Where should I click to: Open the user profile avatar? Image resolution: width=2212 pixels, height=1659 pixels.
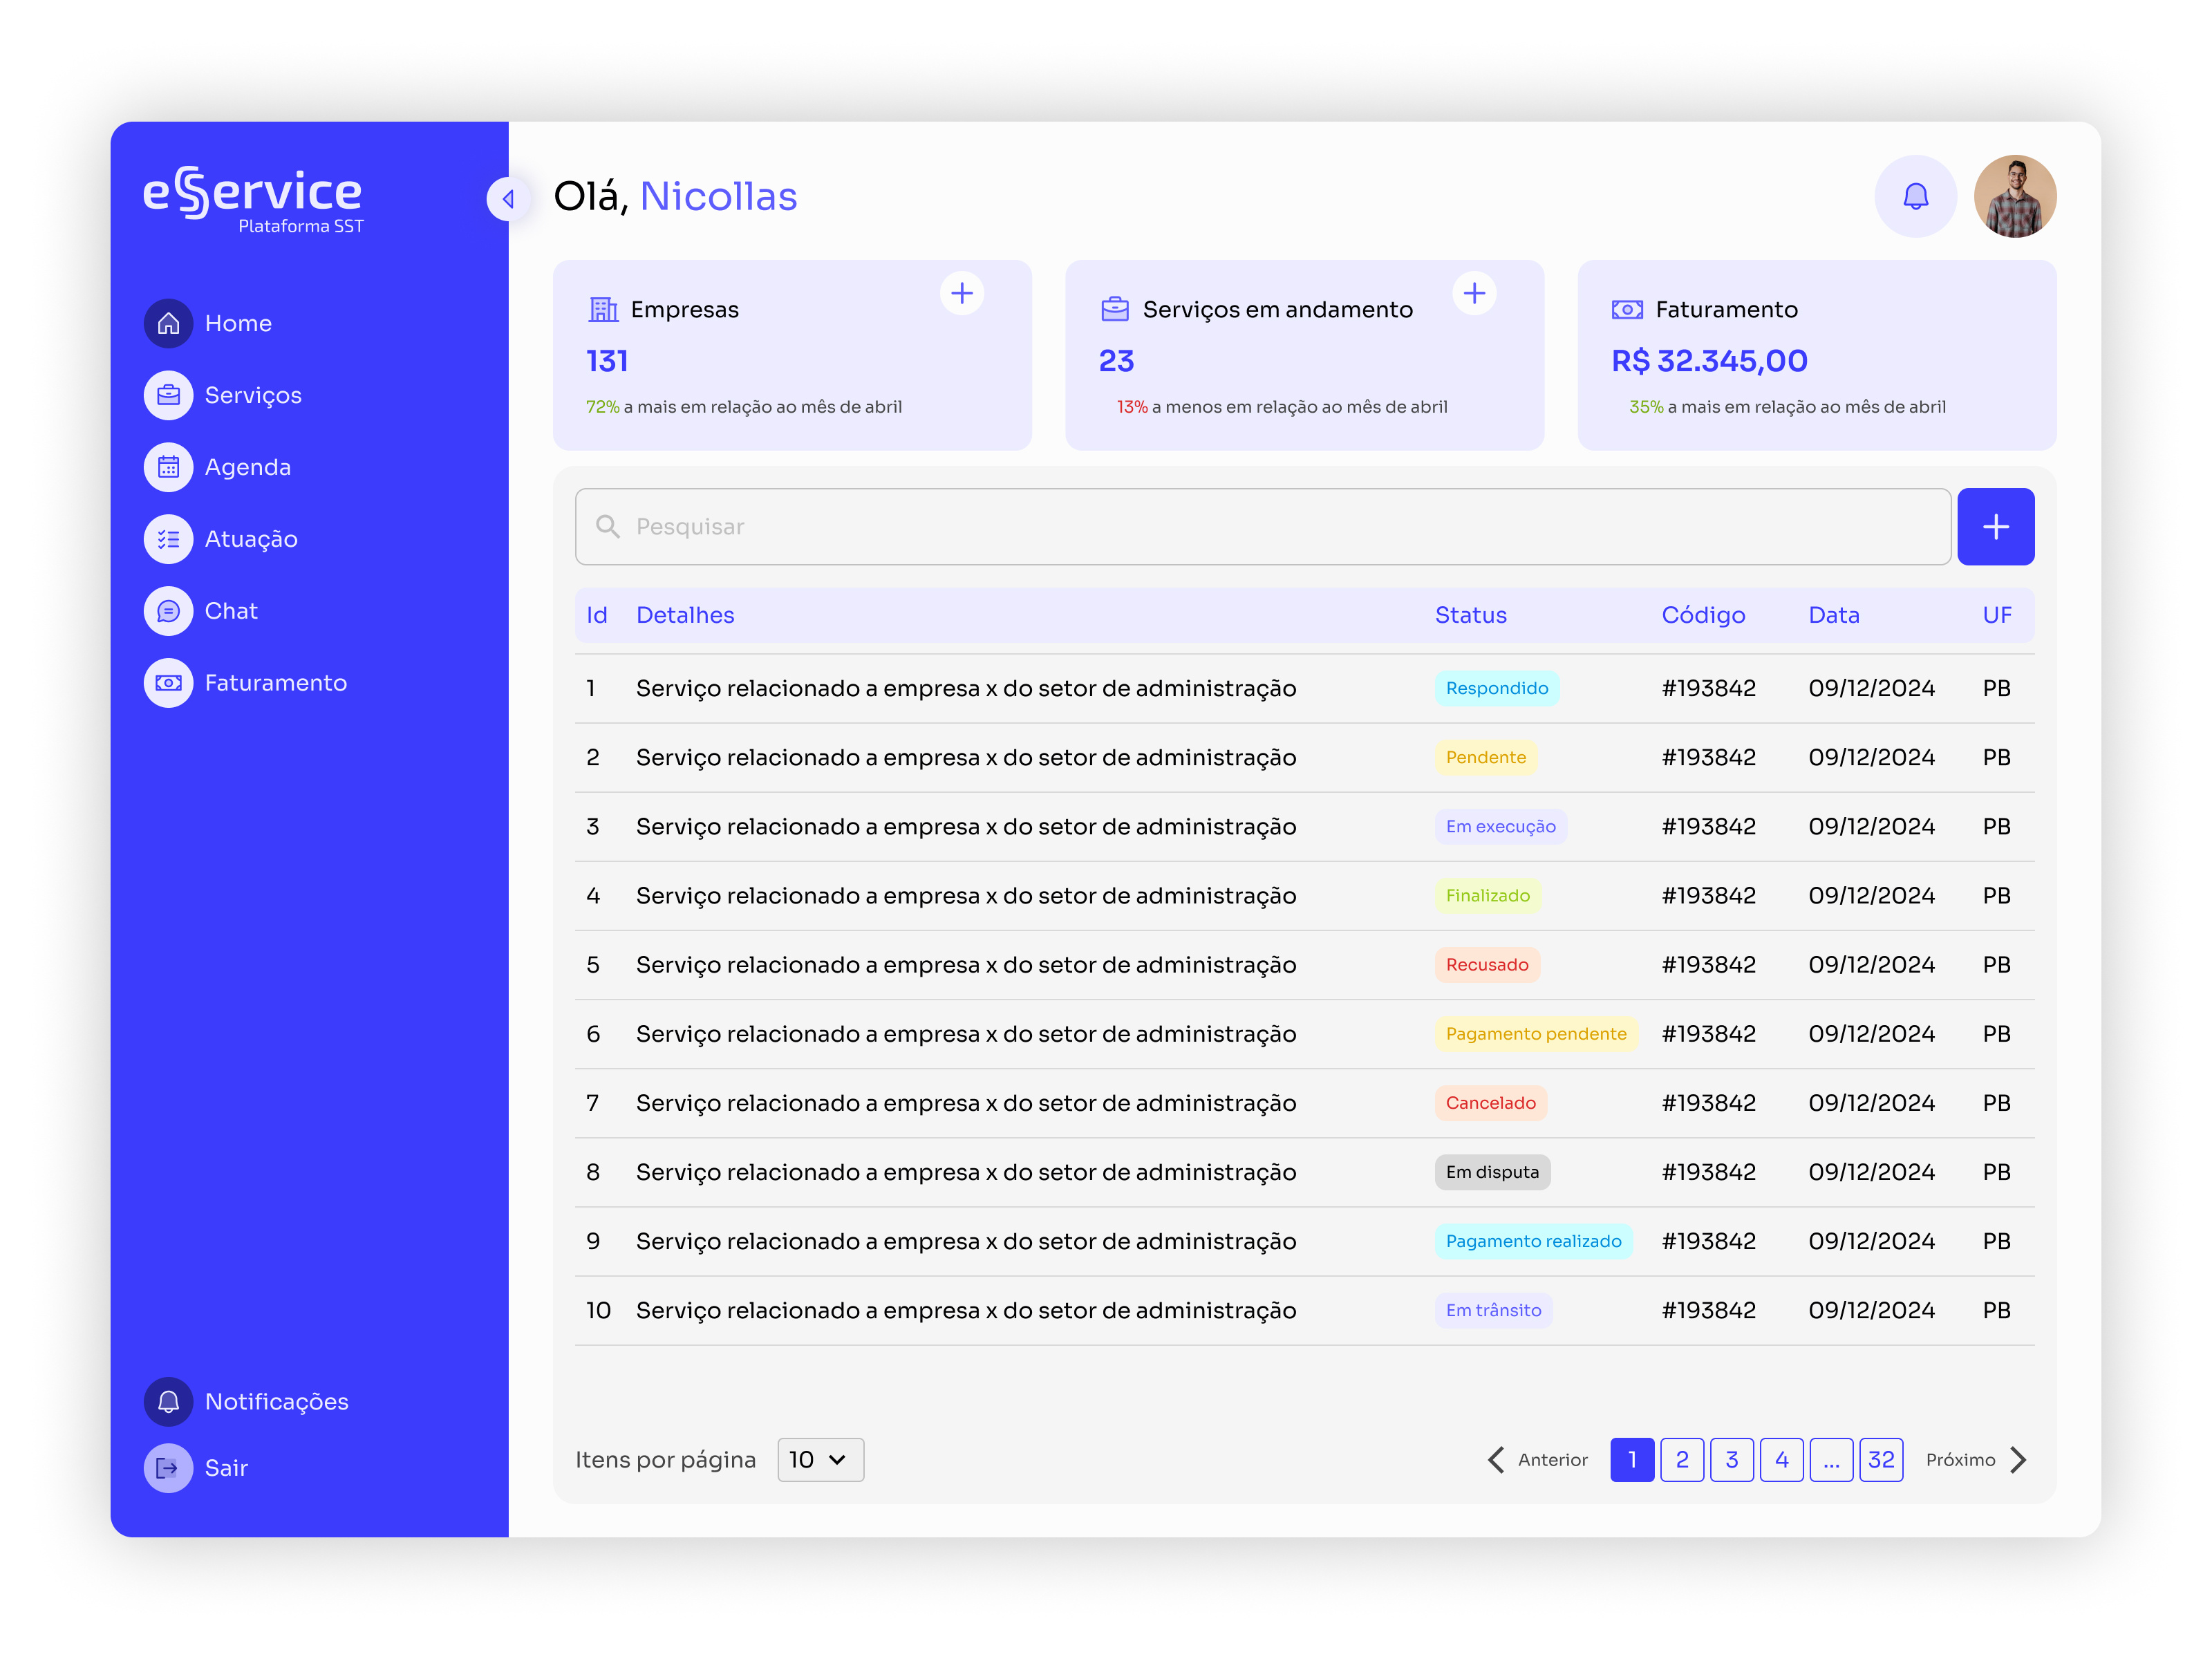tap(2014, 196)
